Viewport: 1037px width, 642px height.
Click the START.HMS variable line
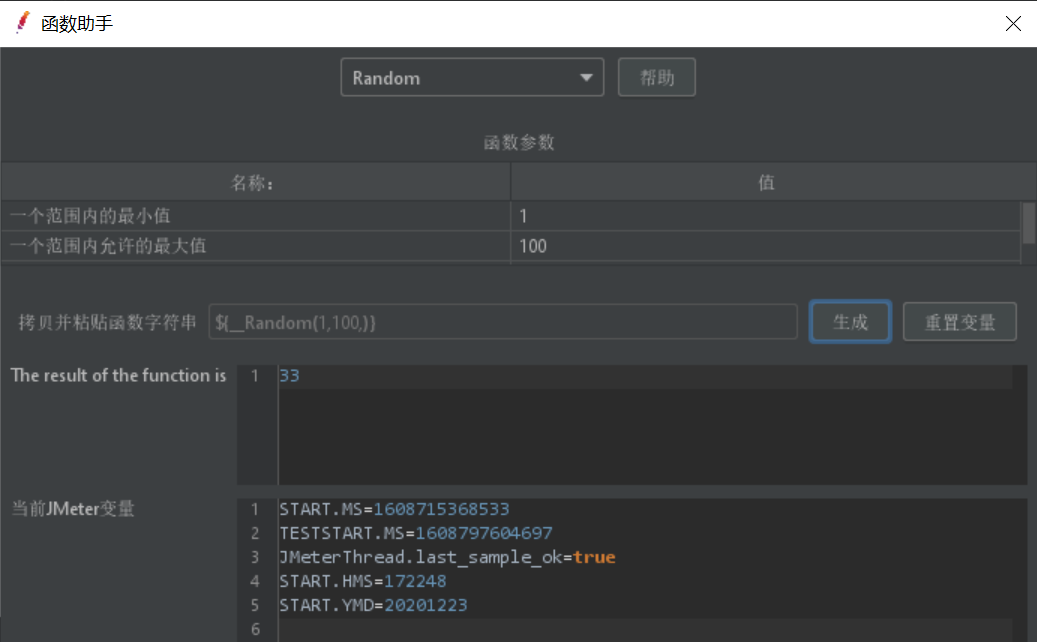pyautogui.click(x=363, y=581)
